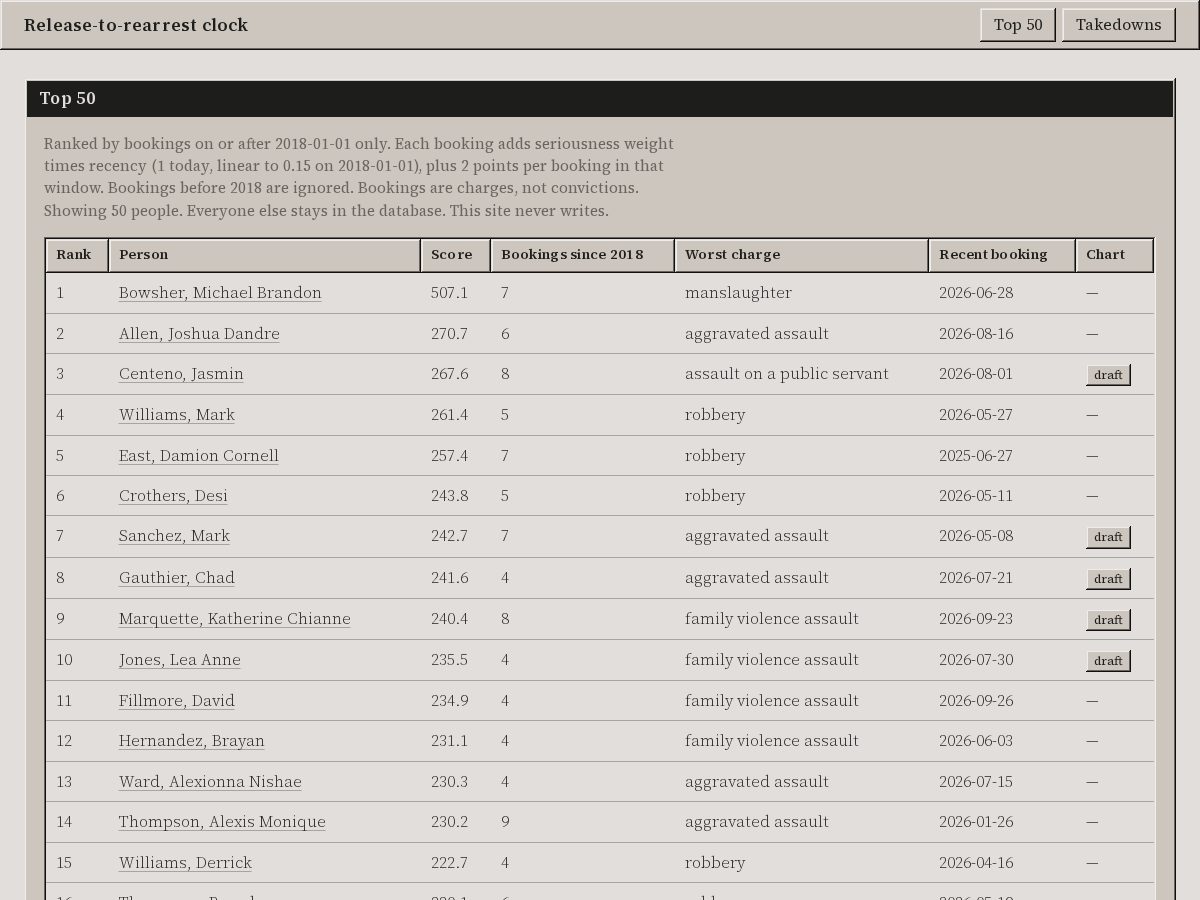Click the black 'Top 50' panel heading

(600, 99)
